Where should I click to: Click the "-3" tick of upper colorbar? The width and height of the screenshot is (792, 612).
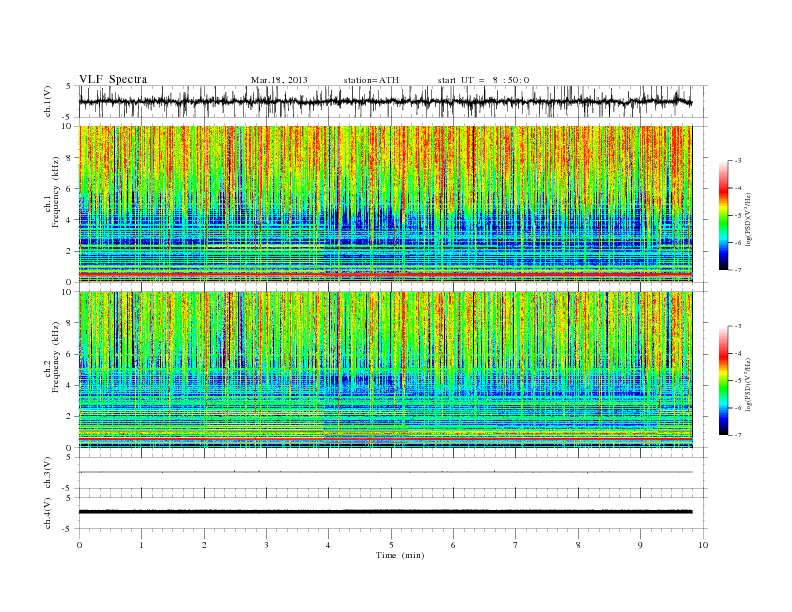coord(738,161)
